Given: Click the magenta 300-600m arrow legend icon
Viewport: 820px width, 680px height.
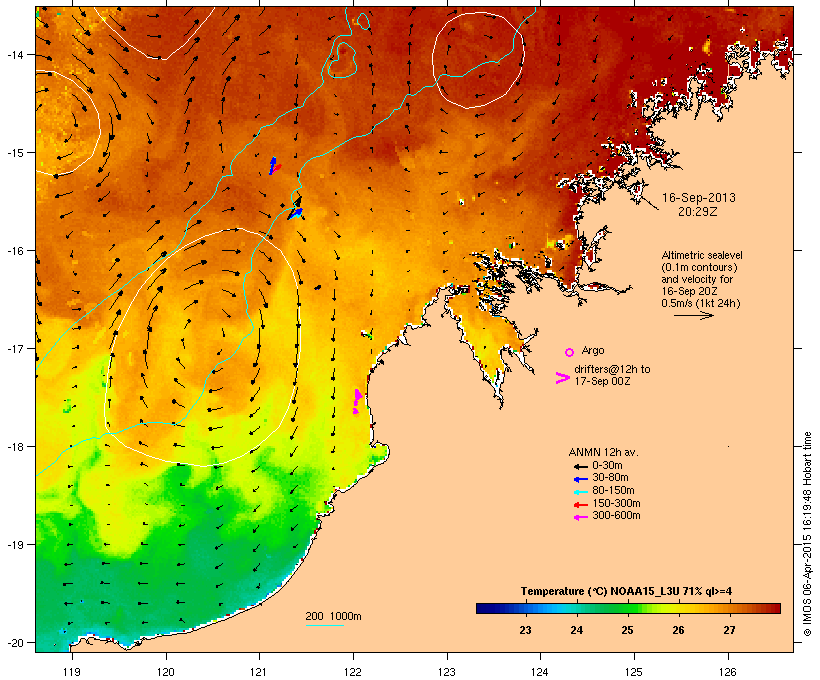Looking at the screenshot, I should (580, 517).
